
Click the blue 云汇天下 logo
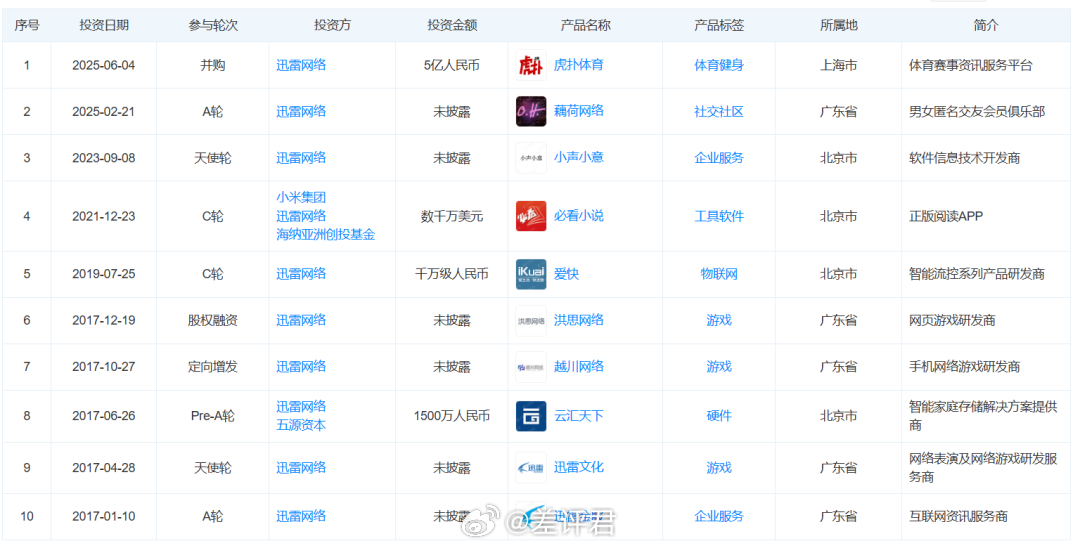[x=531, y=416]
